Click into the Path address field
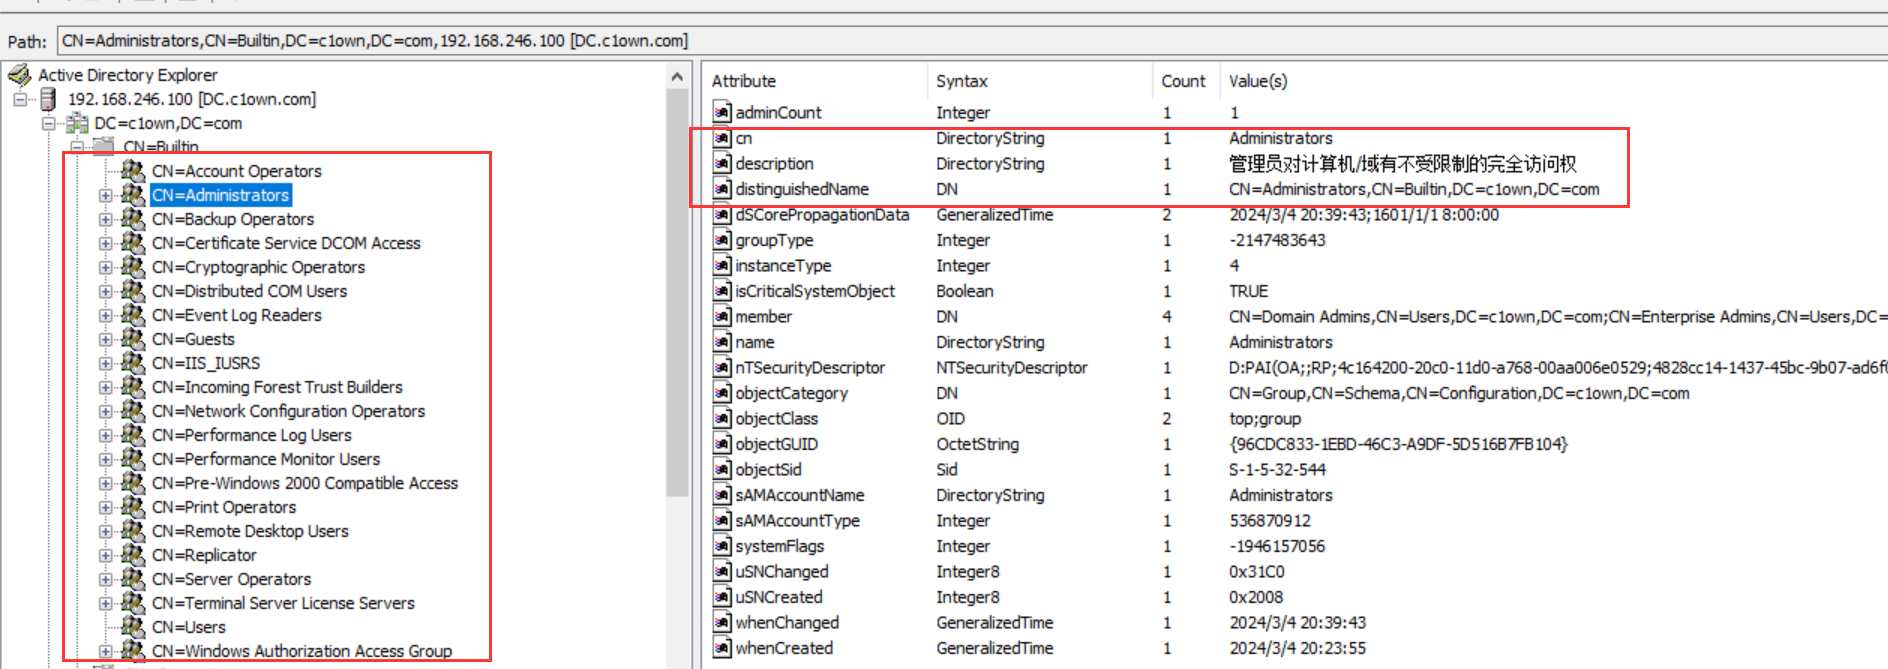This screenshot has height=669, width=1888. pyautogui.click(x=972, y=41)
